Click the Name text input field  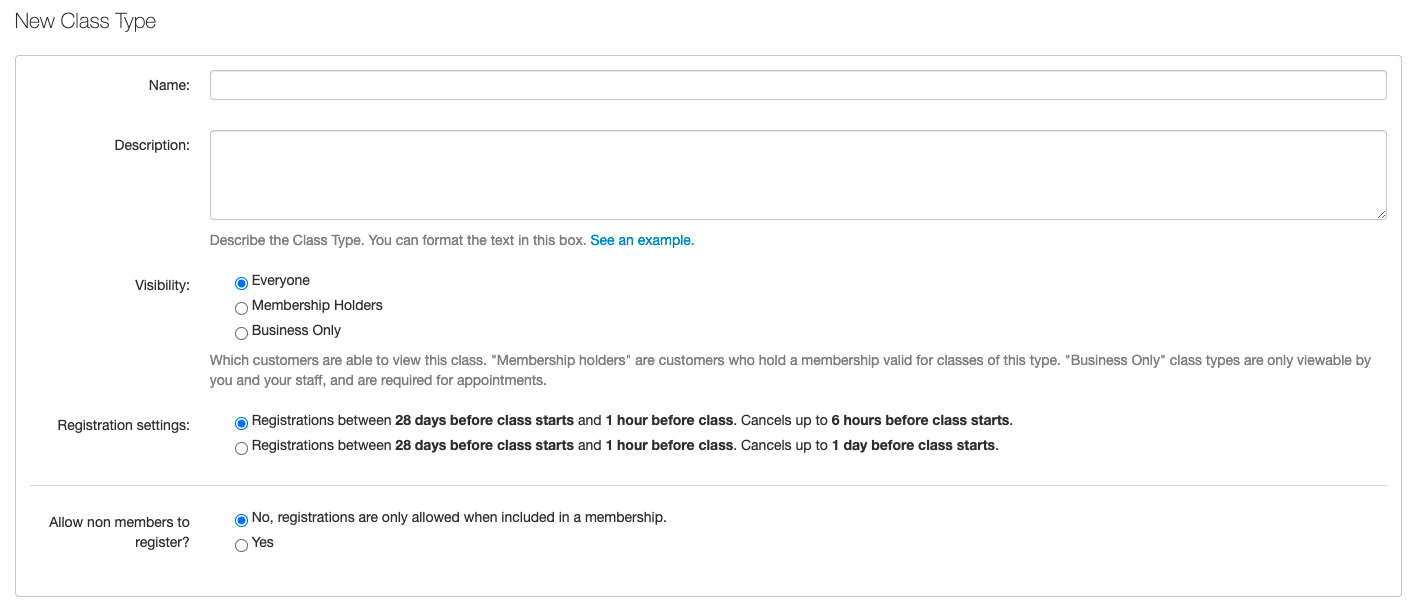tap(797, 85)
